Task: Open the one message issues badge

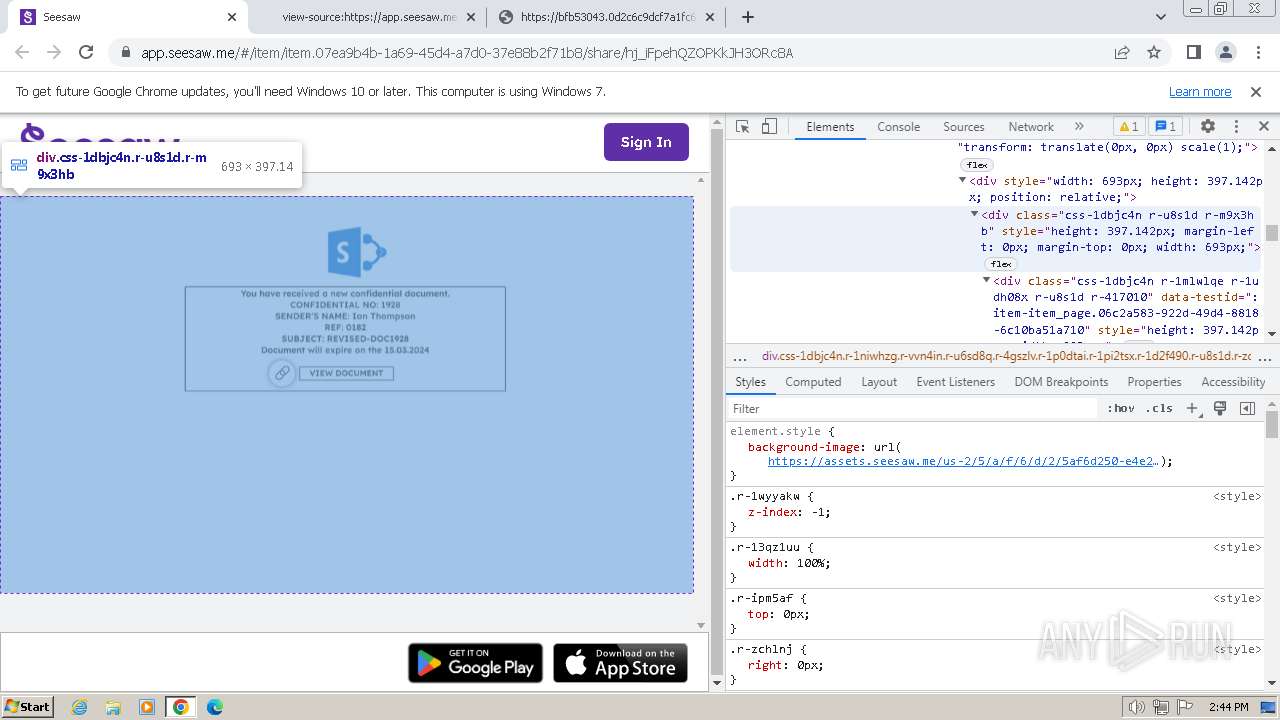Action: pos(1165,127)
